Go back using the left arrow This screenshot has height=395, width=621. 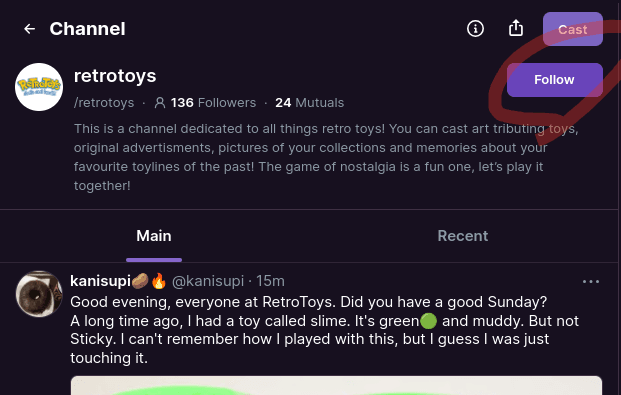point(29,29)
